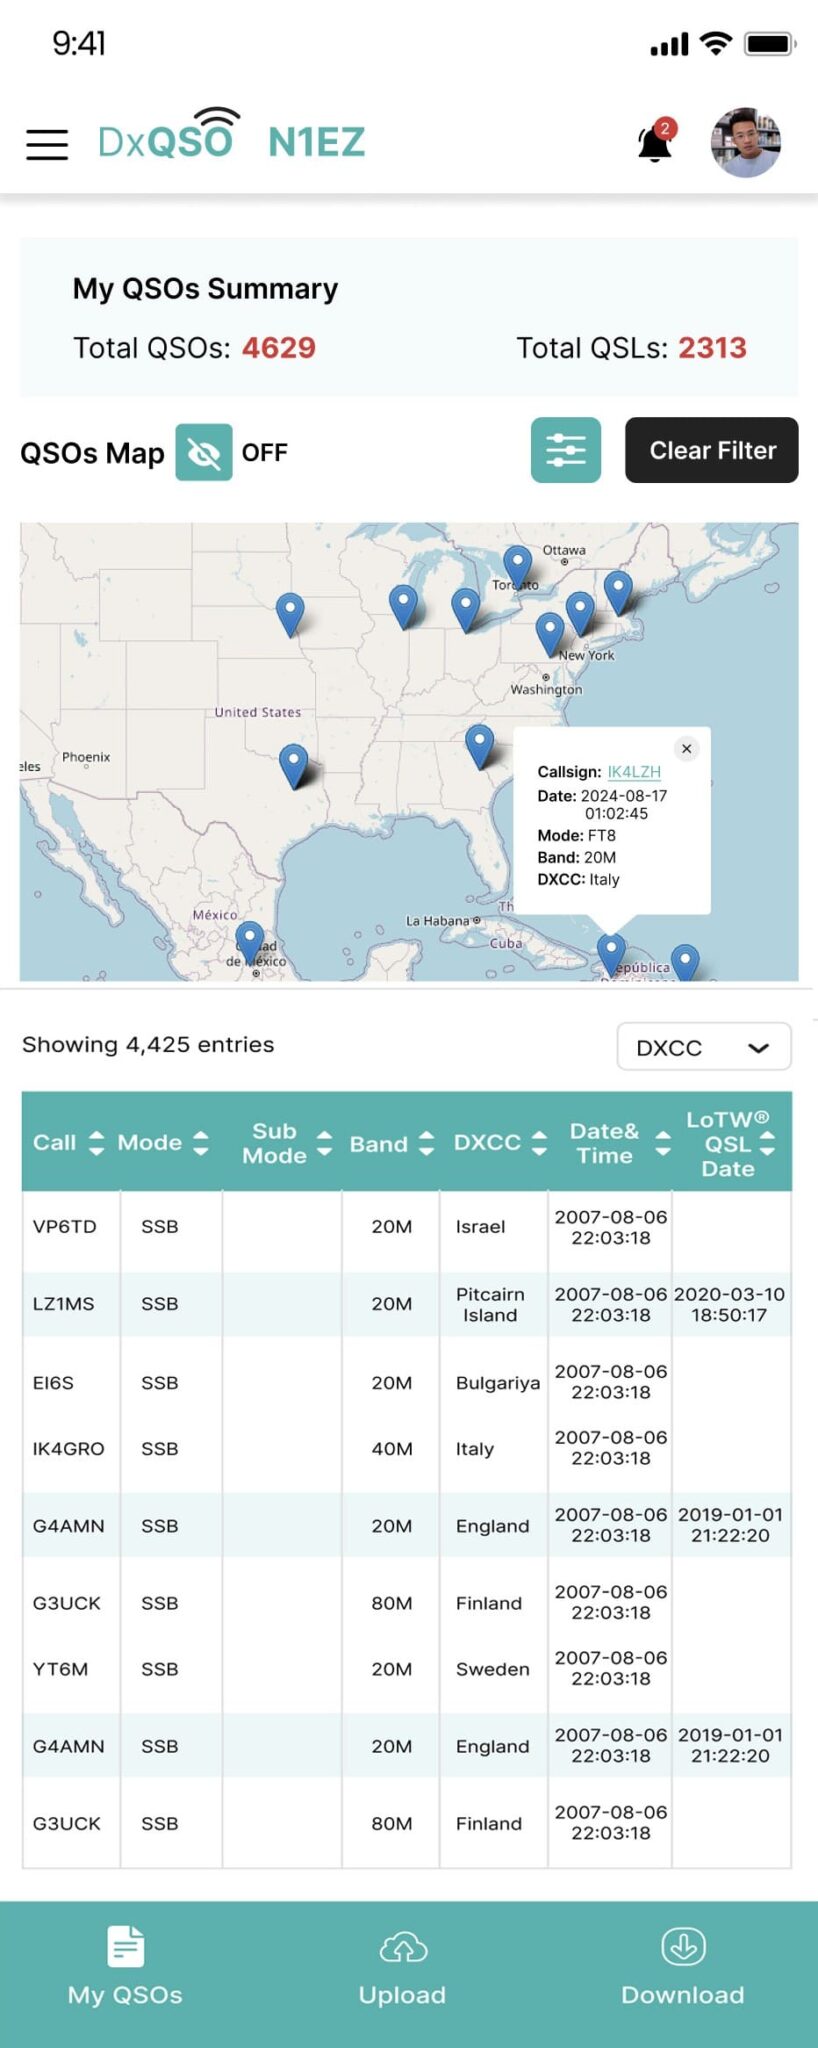
Task: Sort the table by Band column
Action: coord(426,1143)
